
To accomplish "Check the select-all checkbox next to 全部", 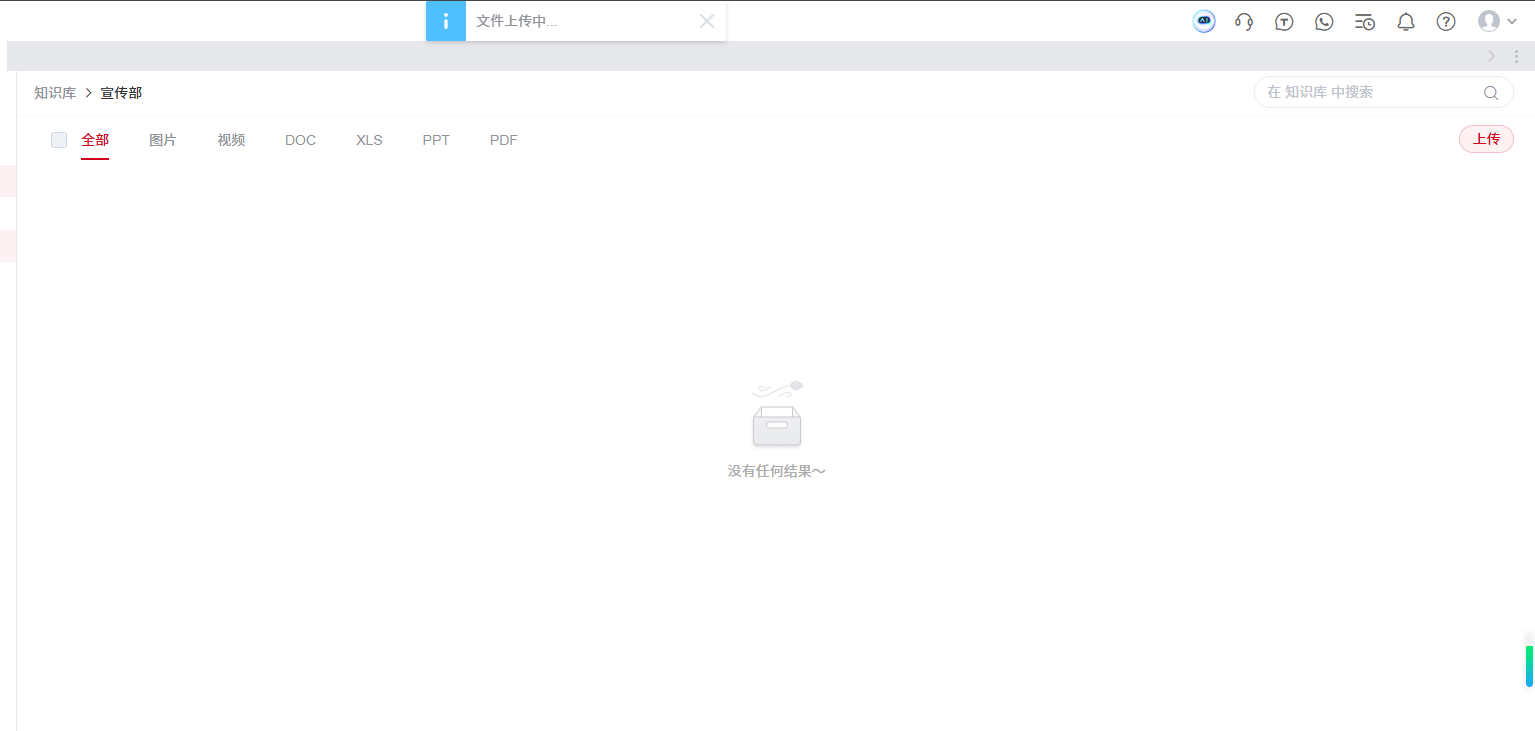I will coord(58,140).
